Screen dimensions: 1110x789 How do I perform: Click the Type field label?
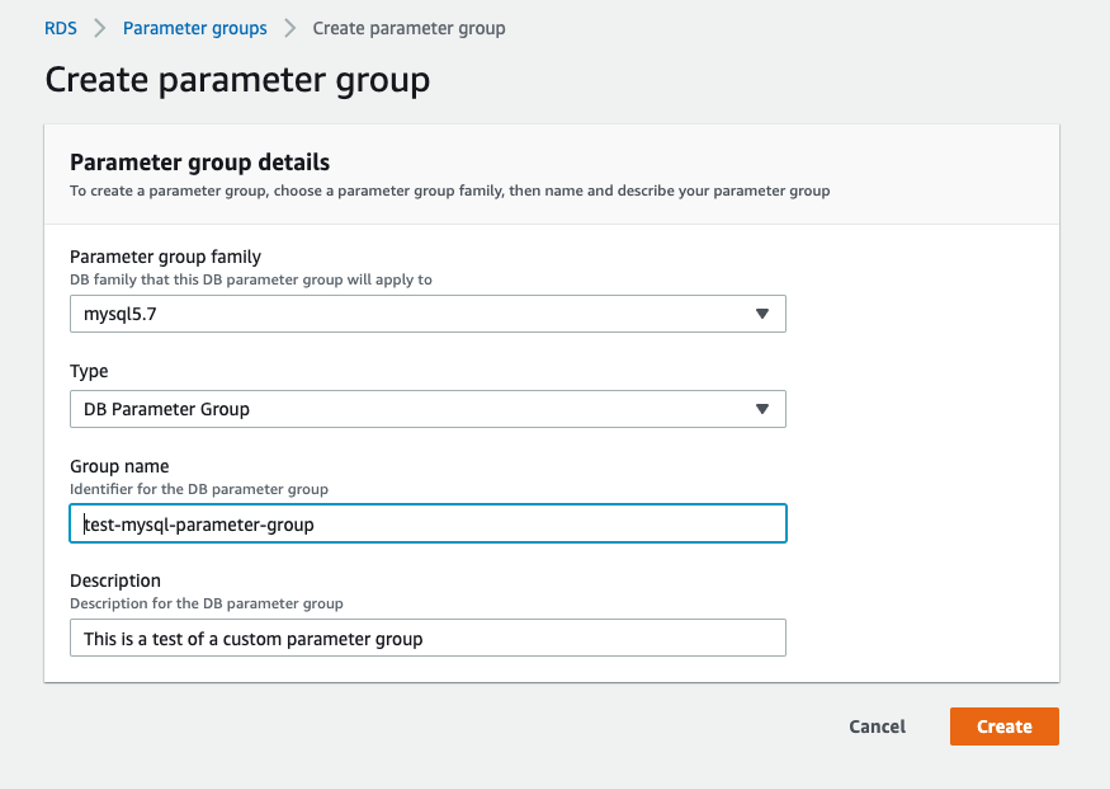point(88,371)
